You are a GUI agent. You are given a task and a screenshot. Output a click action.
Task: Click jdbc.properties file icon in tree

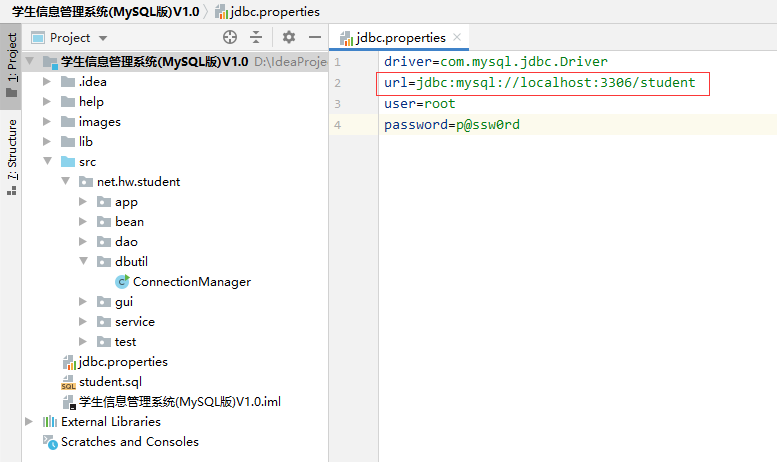(x=68, y=362)
